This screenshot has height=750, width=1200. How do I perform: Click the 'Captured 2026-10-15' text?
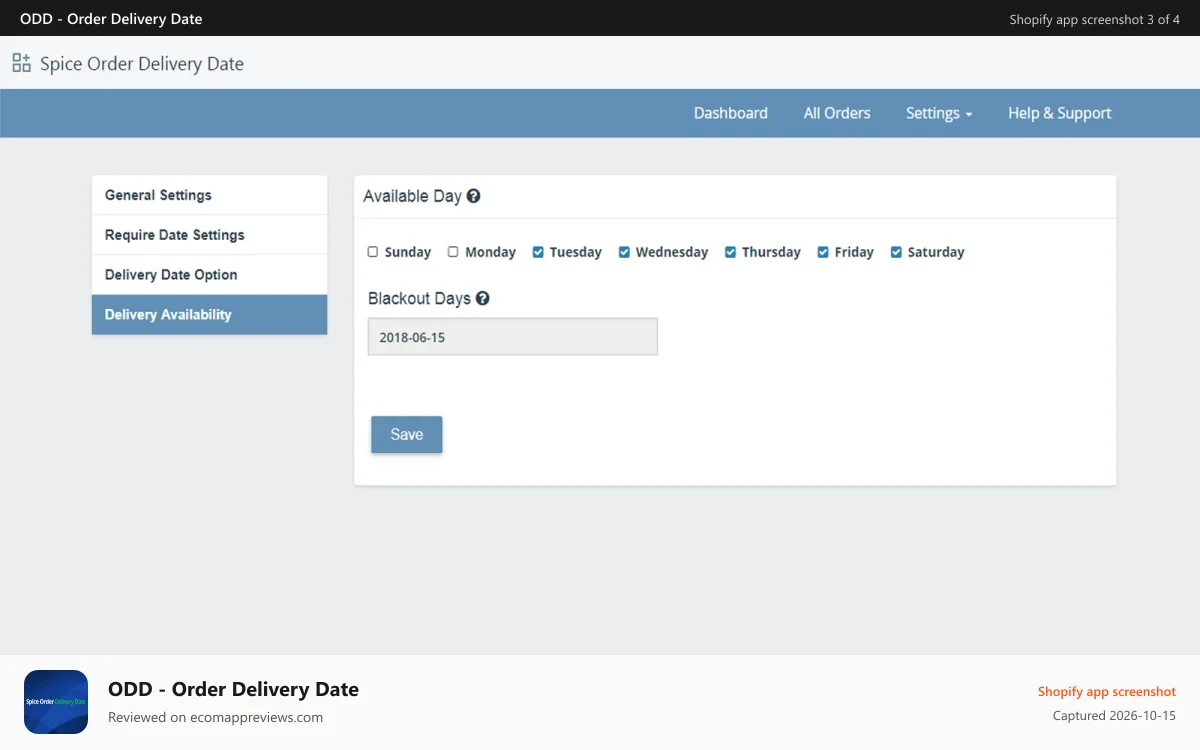pos(1114,715)
